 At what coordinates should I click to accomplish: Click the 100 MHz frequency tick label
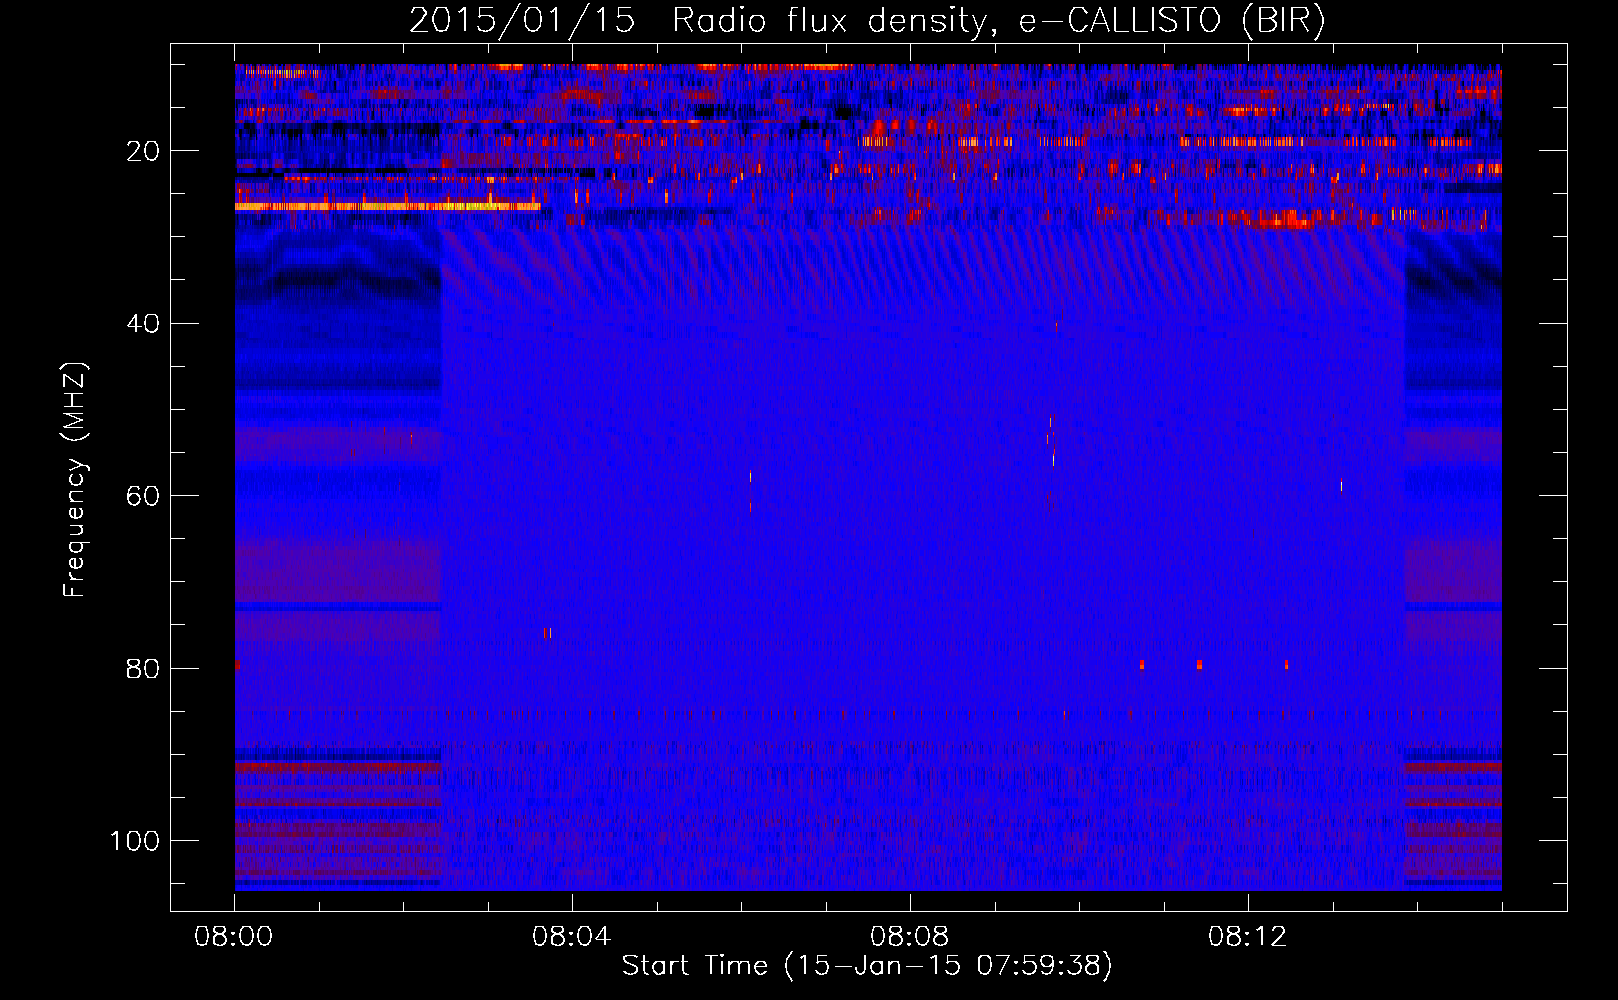tap(135, 841)
